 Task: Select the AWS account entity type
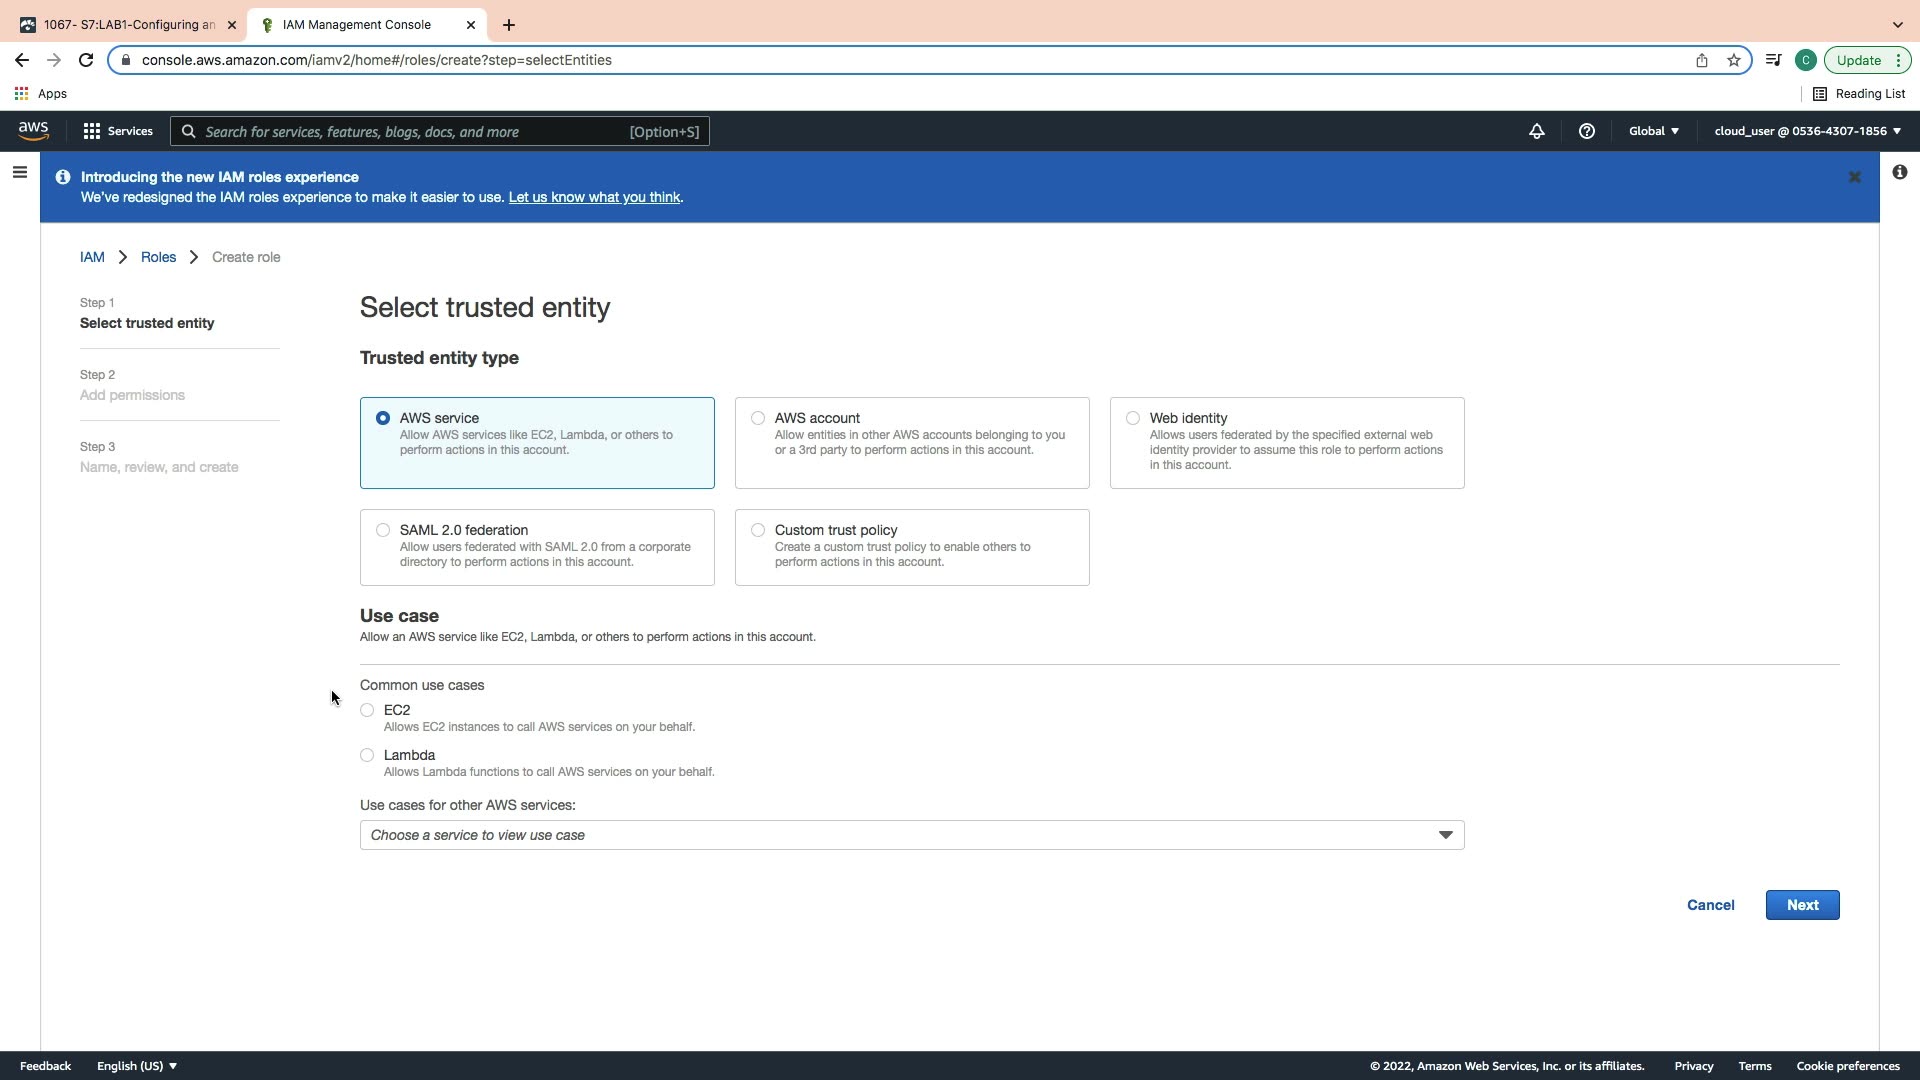[x=758, y=418]
